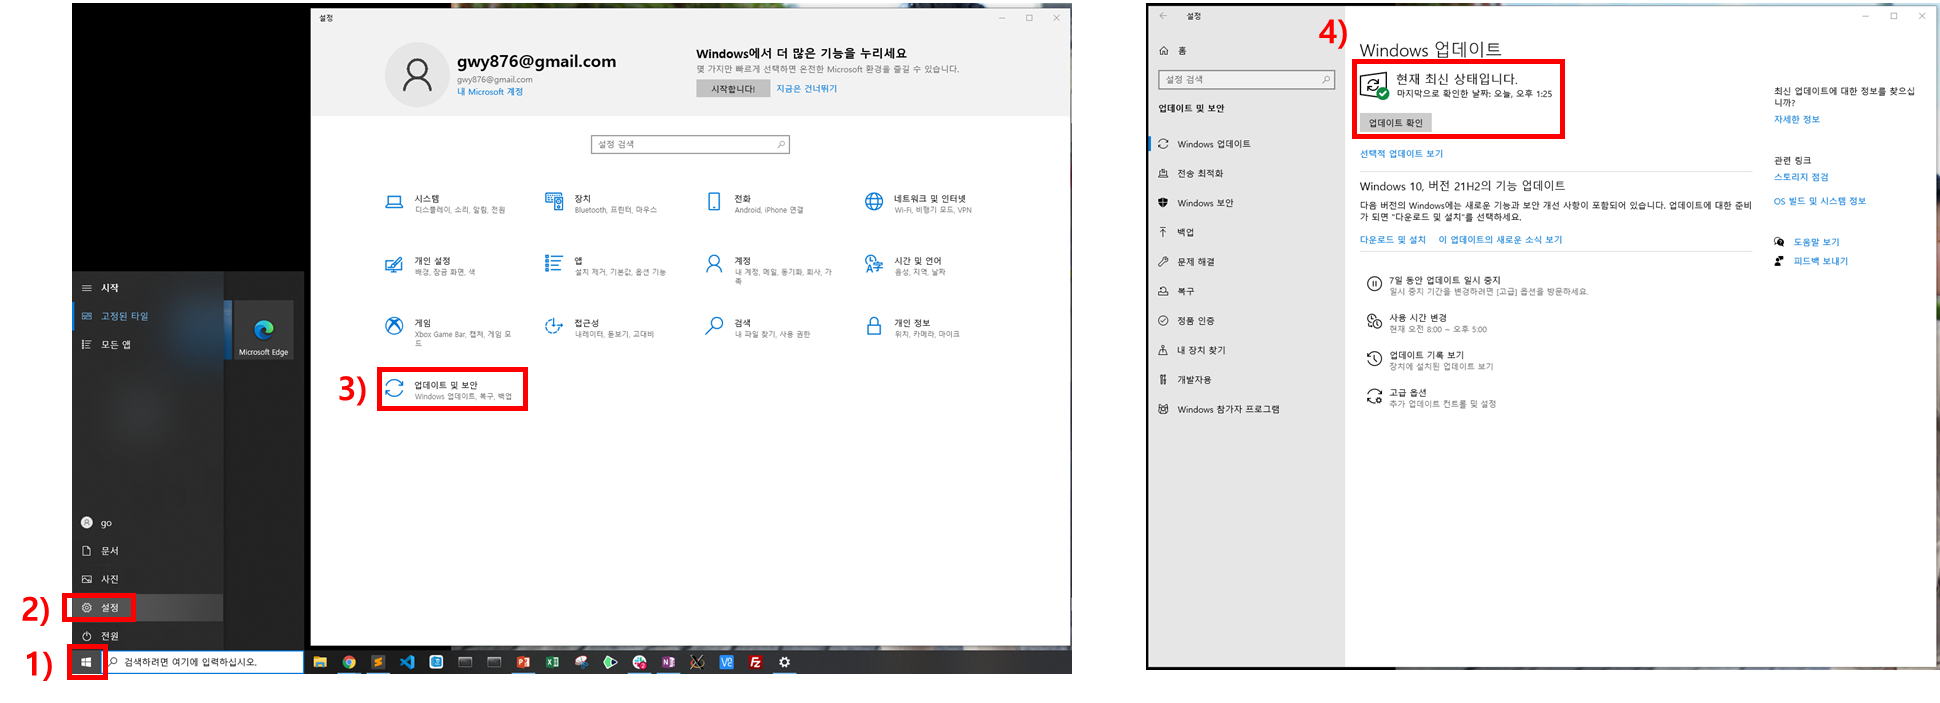Open FileZilla from the taskbar
1940x703 pixels.
pos(755,662)
